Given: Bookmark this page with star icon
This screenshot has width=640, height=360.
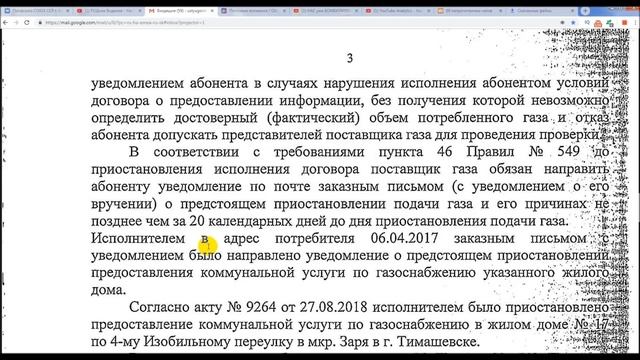Looking at the screenshot, I should pyautogui.click(x=573, y=22).
